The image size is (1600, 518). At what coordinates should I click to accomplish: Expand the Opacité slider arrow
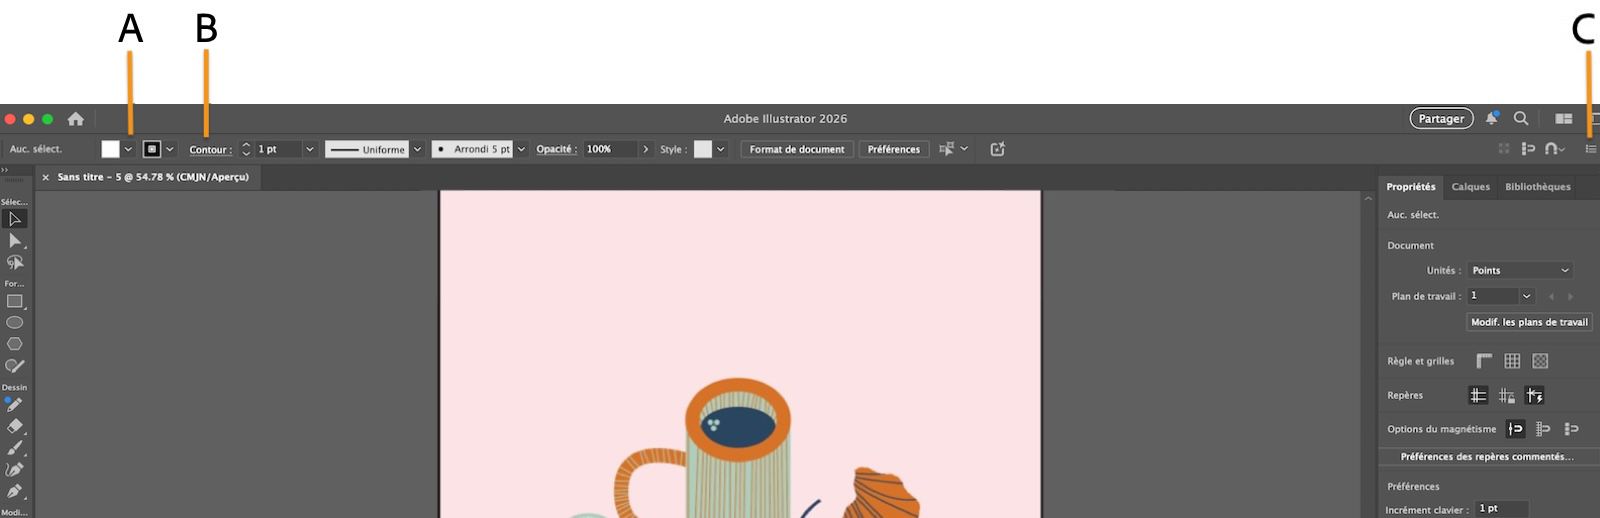[x=646, y=149]
